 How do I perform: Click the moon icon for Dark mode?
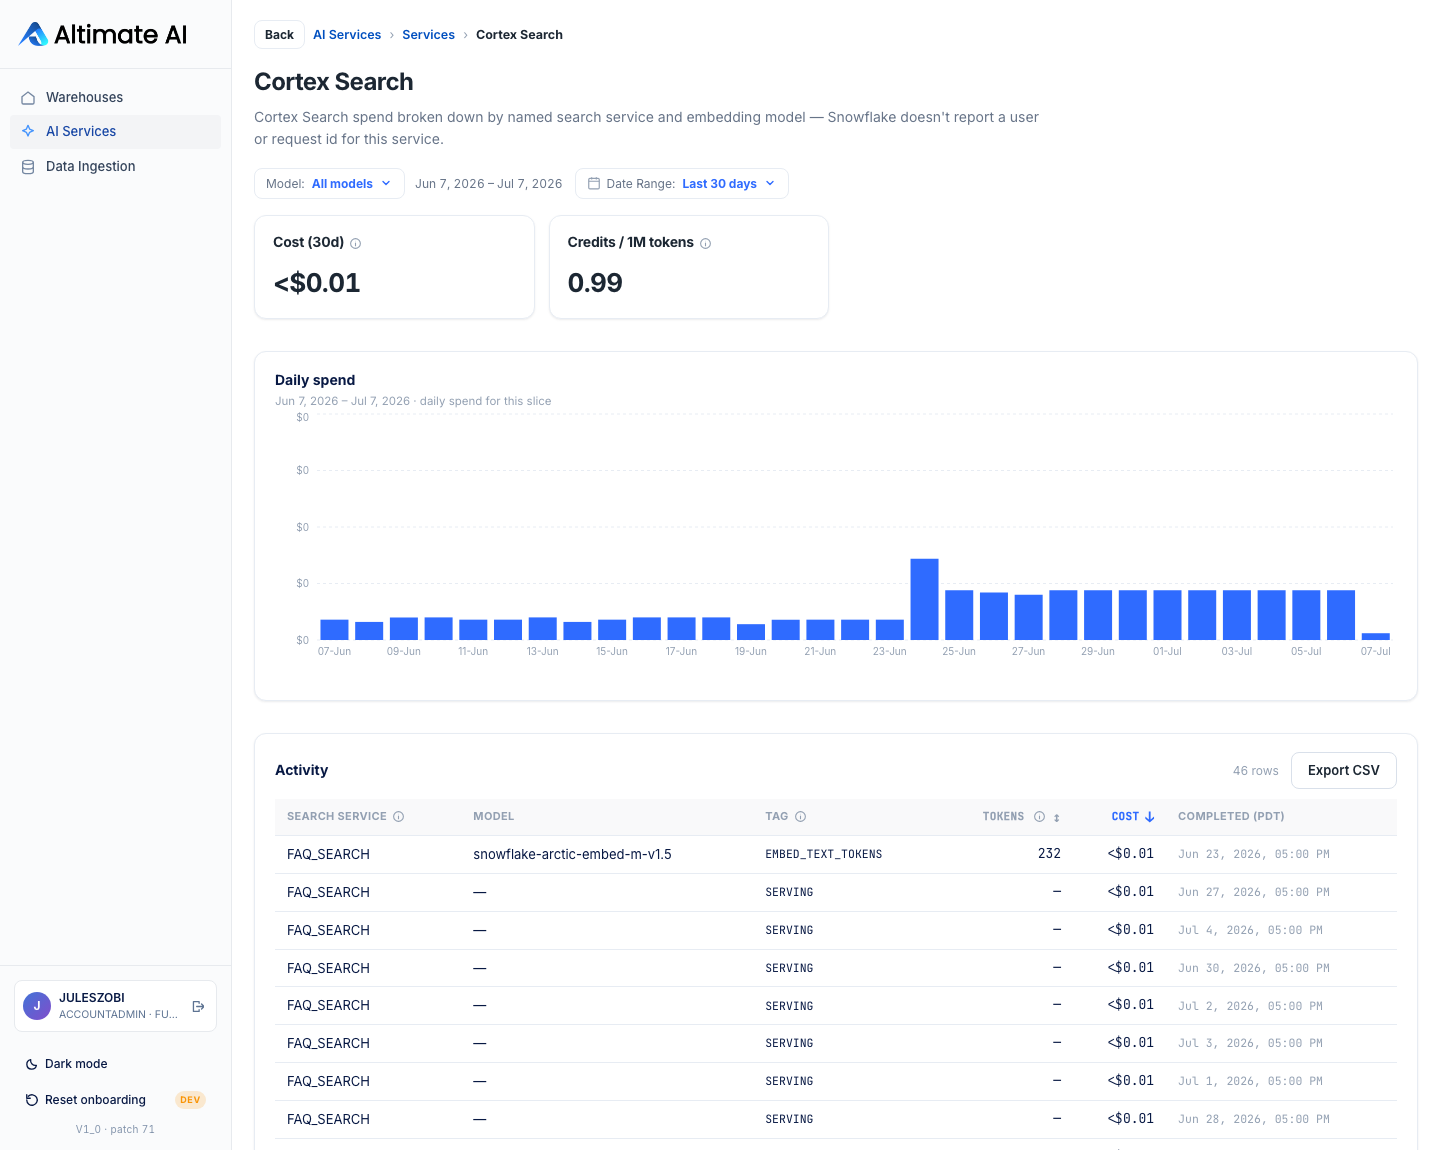pos(32,1064)
